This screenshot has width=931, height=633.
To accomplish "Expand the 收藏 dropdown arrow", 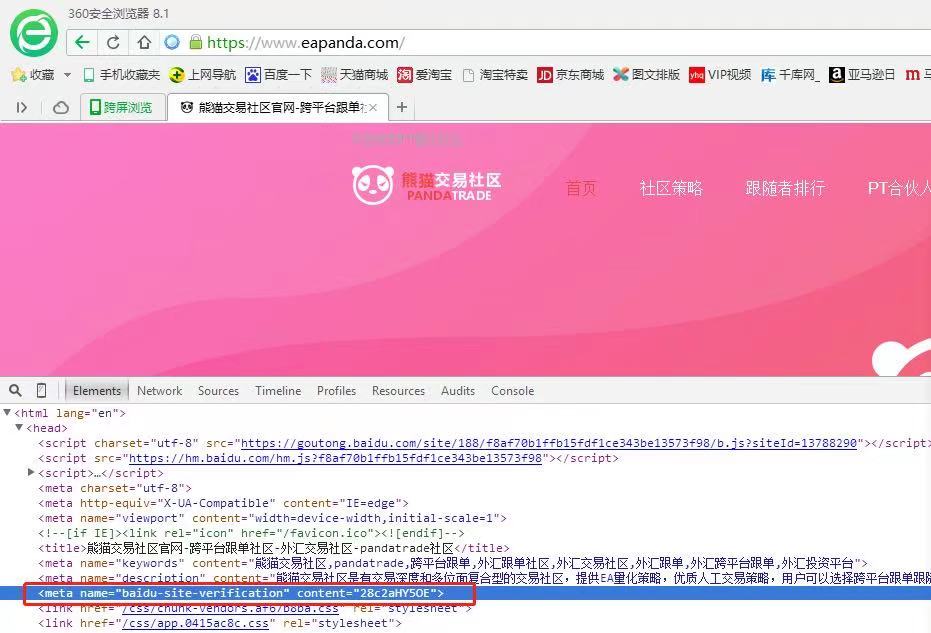I will (x=67, y=75).
